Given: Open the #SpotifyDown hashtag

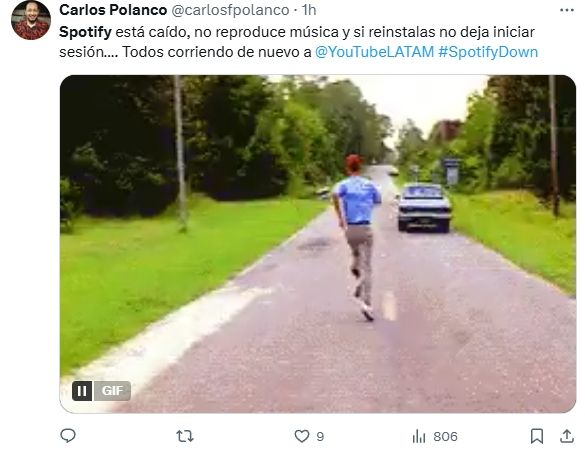Looking at the screenshot, I should (x=488, y=52).
